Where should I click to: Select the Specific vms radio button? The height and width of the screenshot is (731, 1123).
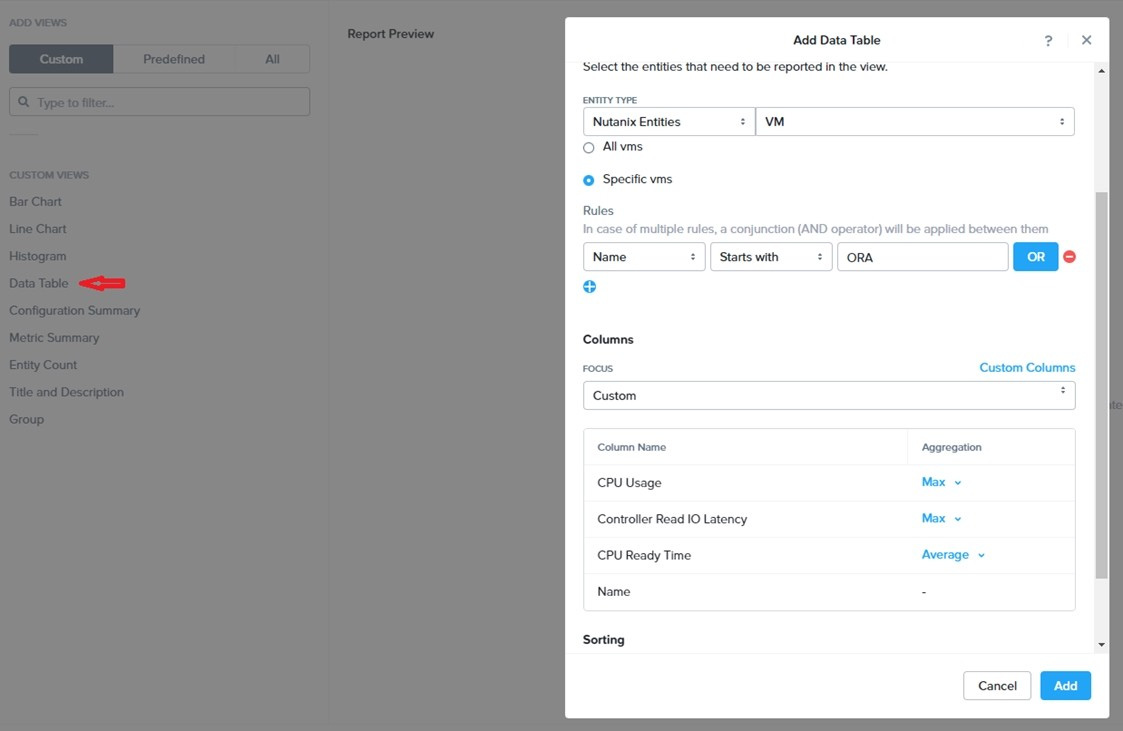pos(589,180)
